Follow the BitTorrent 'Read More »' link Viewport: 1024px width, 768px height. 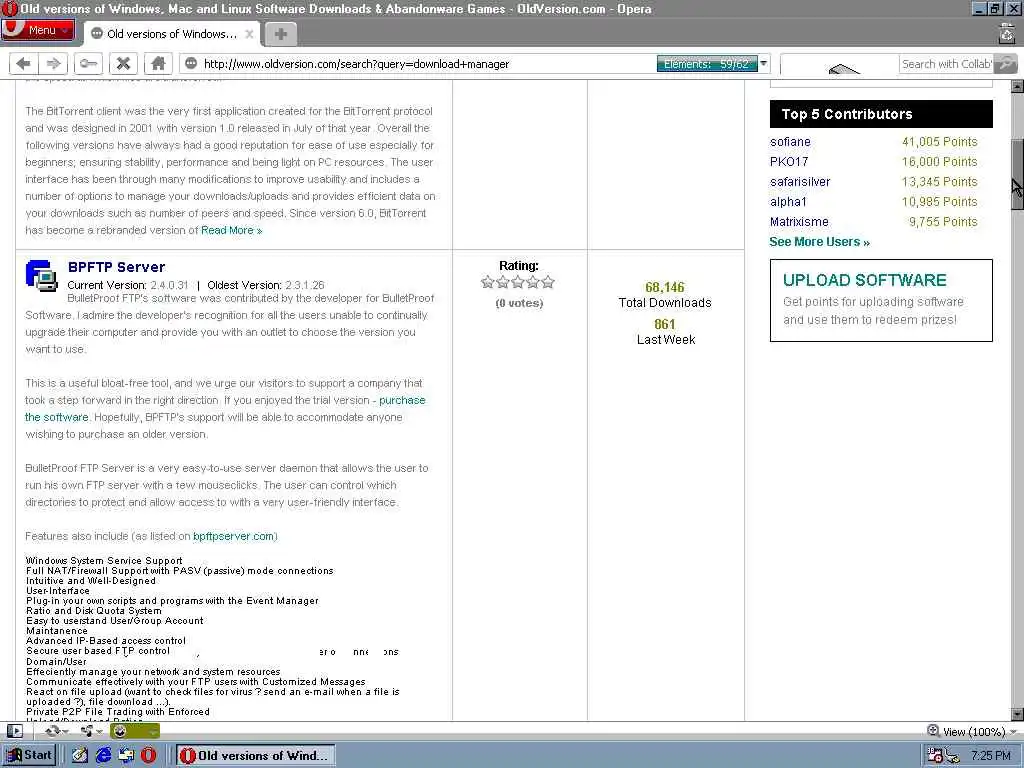(x=231, y=231)
